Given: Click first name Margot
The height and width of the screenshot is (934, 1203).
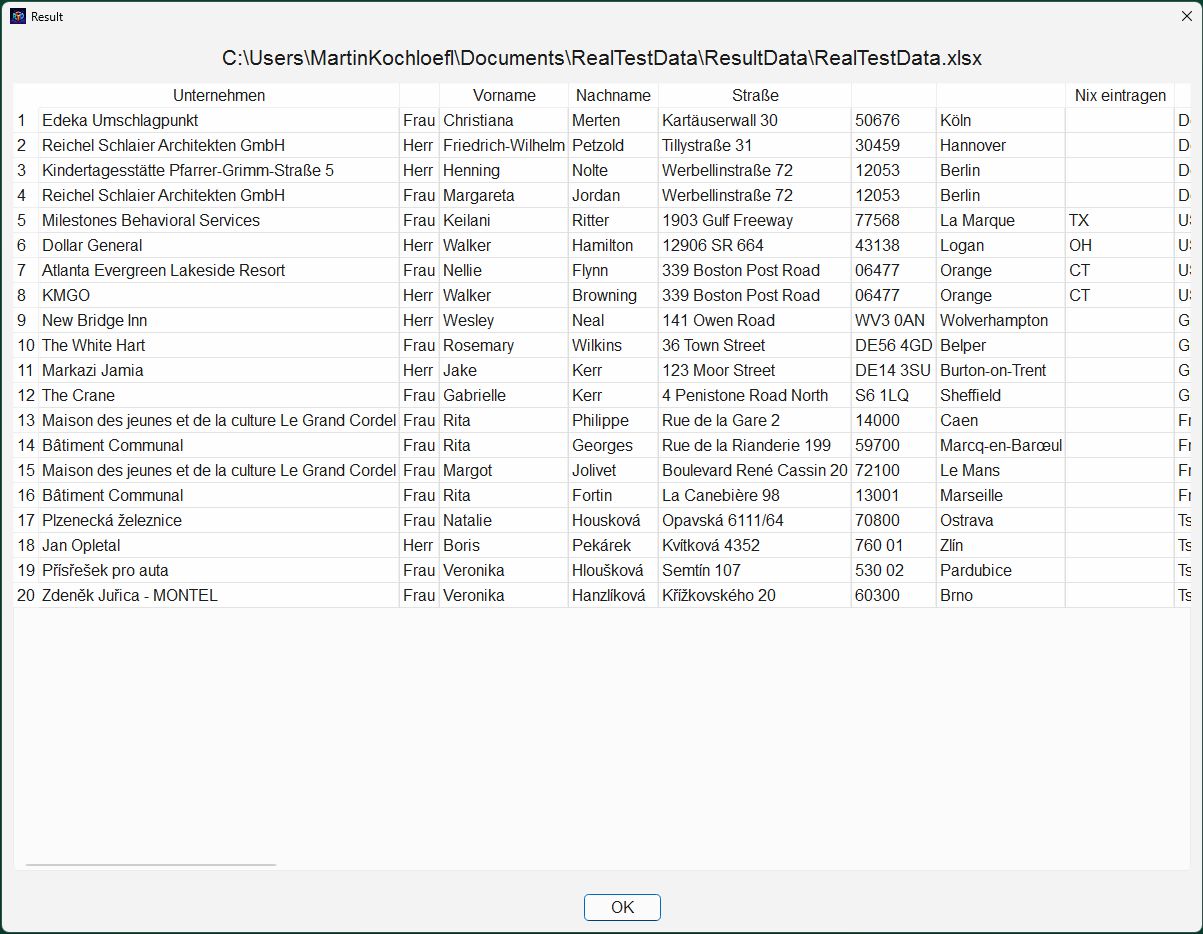Looking at the screenshot, I should (x=504, y=470).
